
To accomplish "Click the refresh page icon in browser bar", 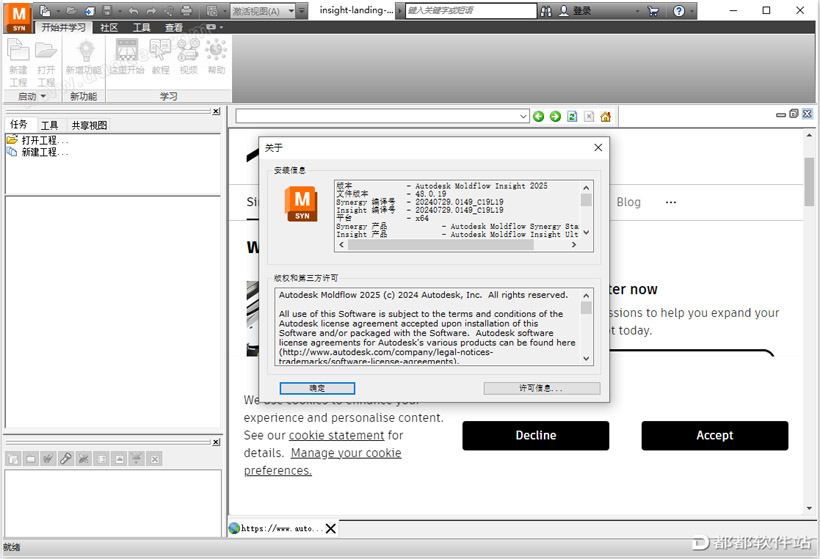I will [572, 117].
